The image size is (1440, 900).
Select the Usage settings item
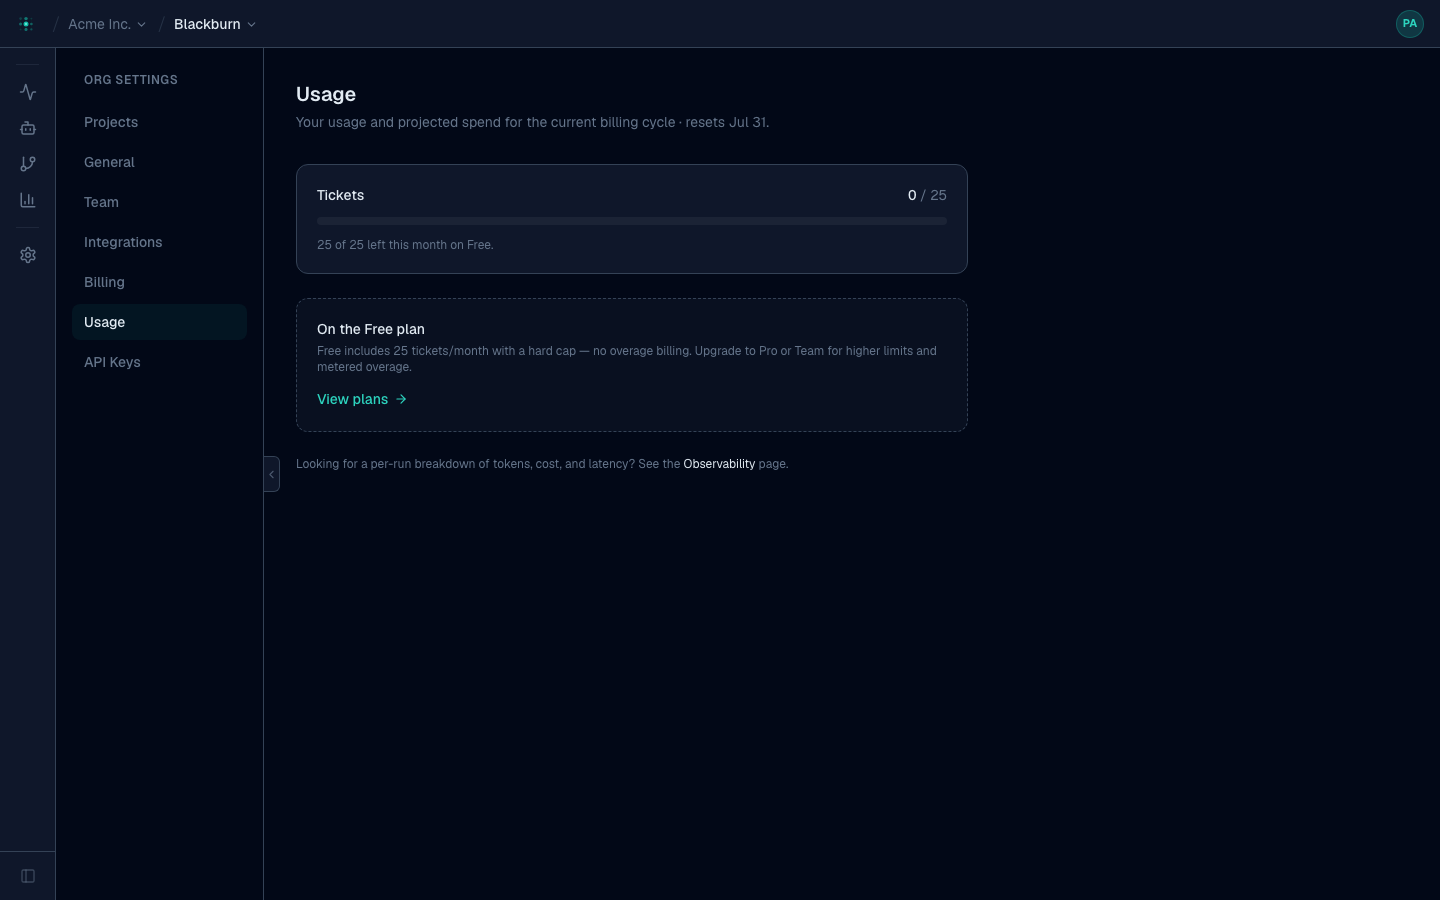[x=159, y=322]
